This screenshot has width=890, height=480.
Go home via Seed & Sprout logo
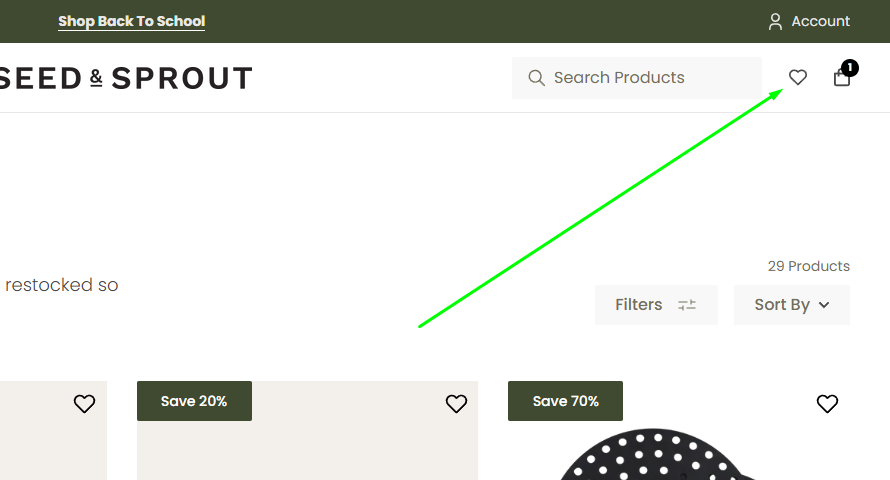pos(125,78)
